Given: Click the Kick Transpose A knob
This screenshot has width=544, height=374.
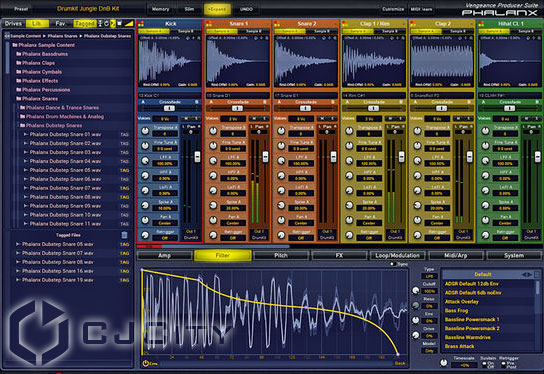Looking at the screenshot, I should pyautogui.click(x=145, y=131).
